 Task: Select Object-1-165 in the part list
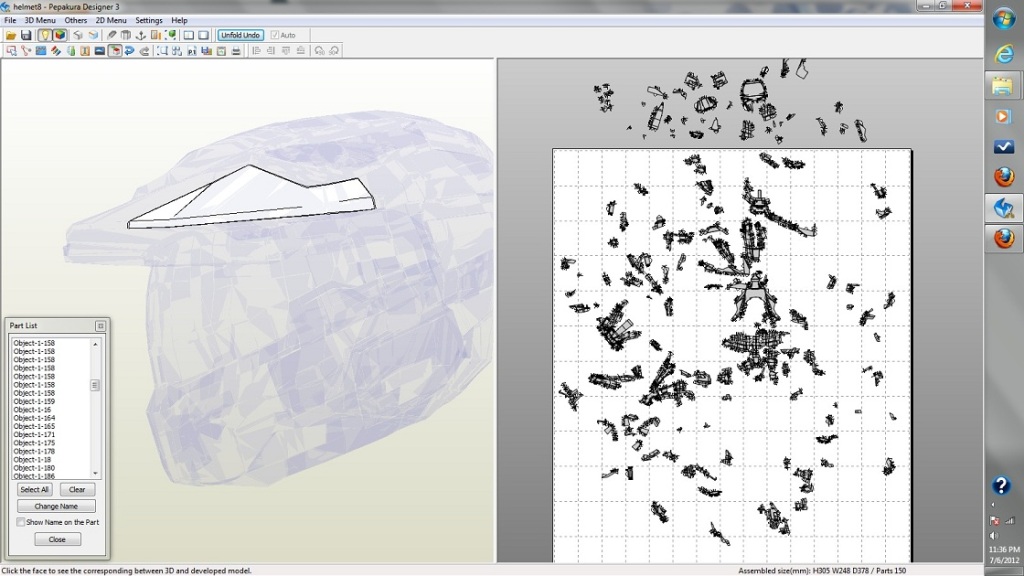point(34,426)
